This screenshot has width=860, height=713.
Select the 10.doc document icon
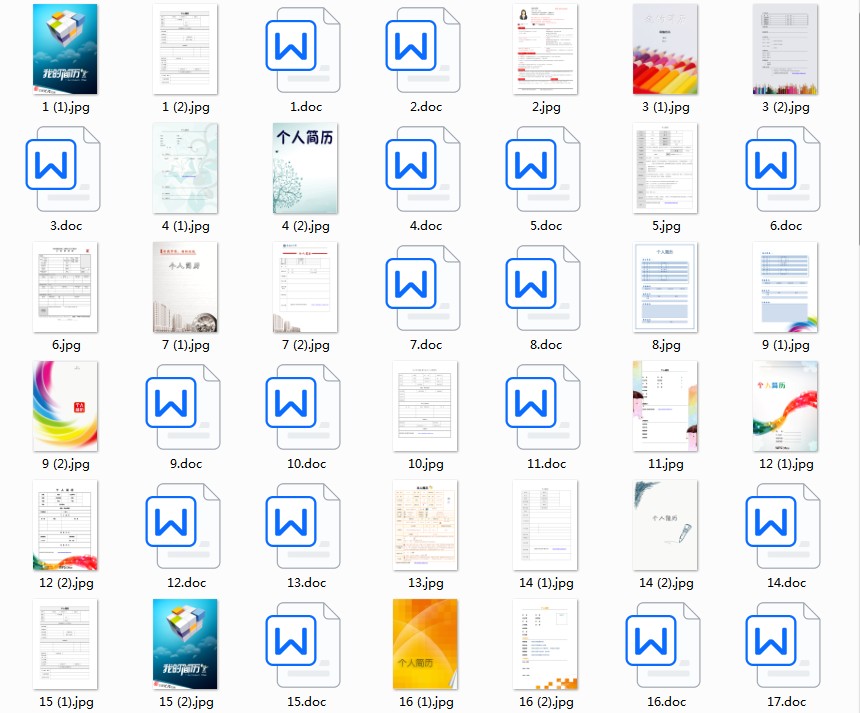(x=303, y=406)
